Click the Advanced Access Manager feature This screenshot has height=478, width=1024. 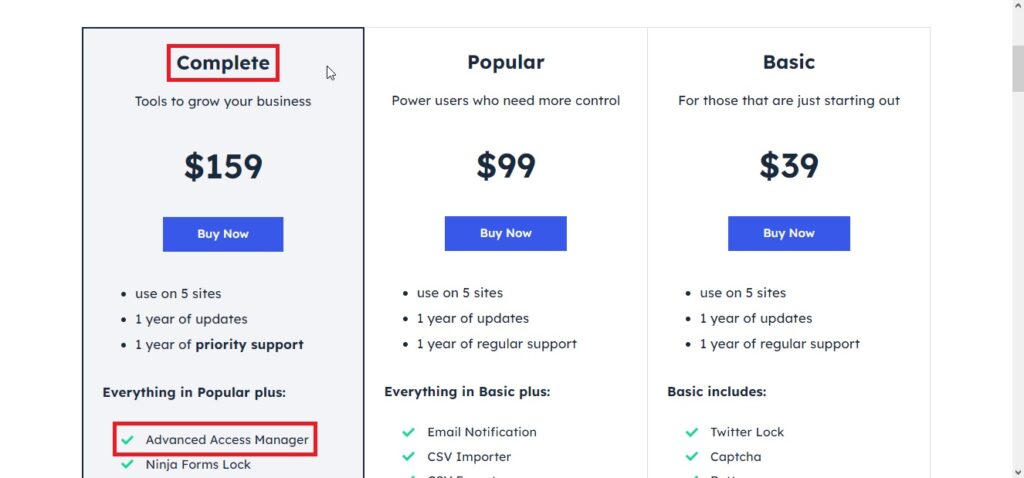(227, 440)
